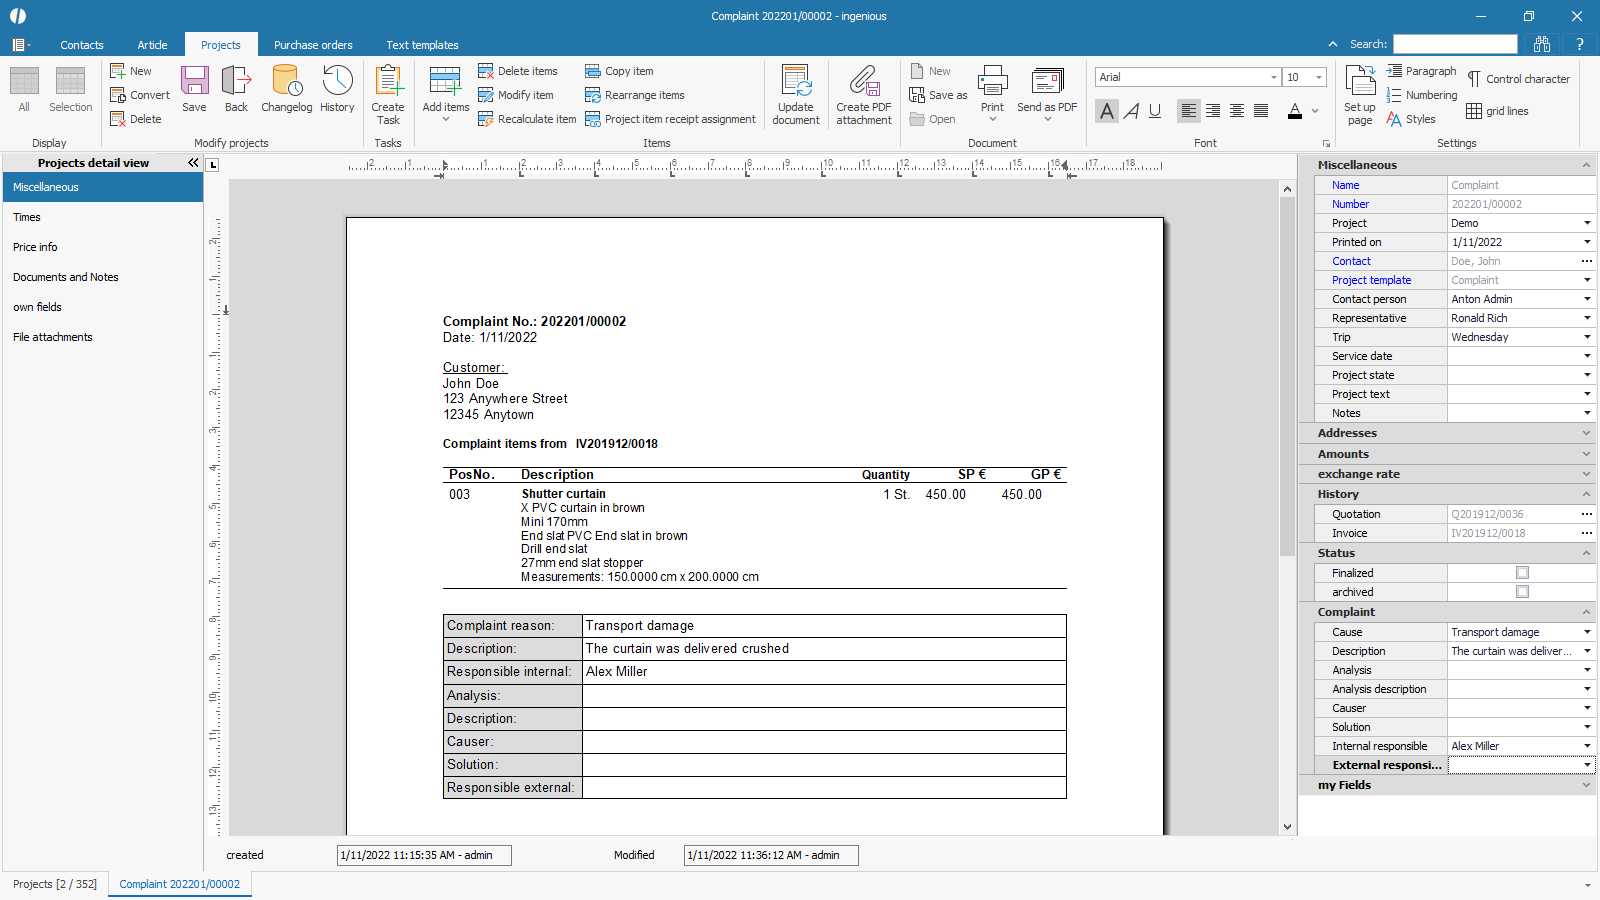Open the Text templates tab

point(422,45)
